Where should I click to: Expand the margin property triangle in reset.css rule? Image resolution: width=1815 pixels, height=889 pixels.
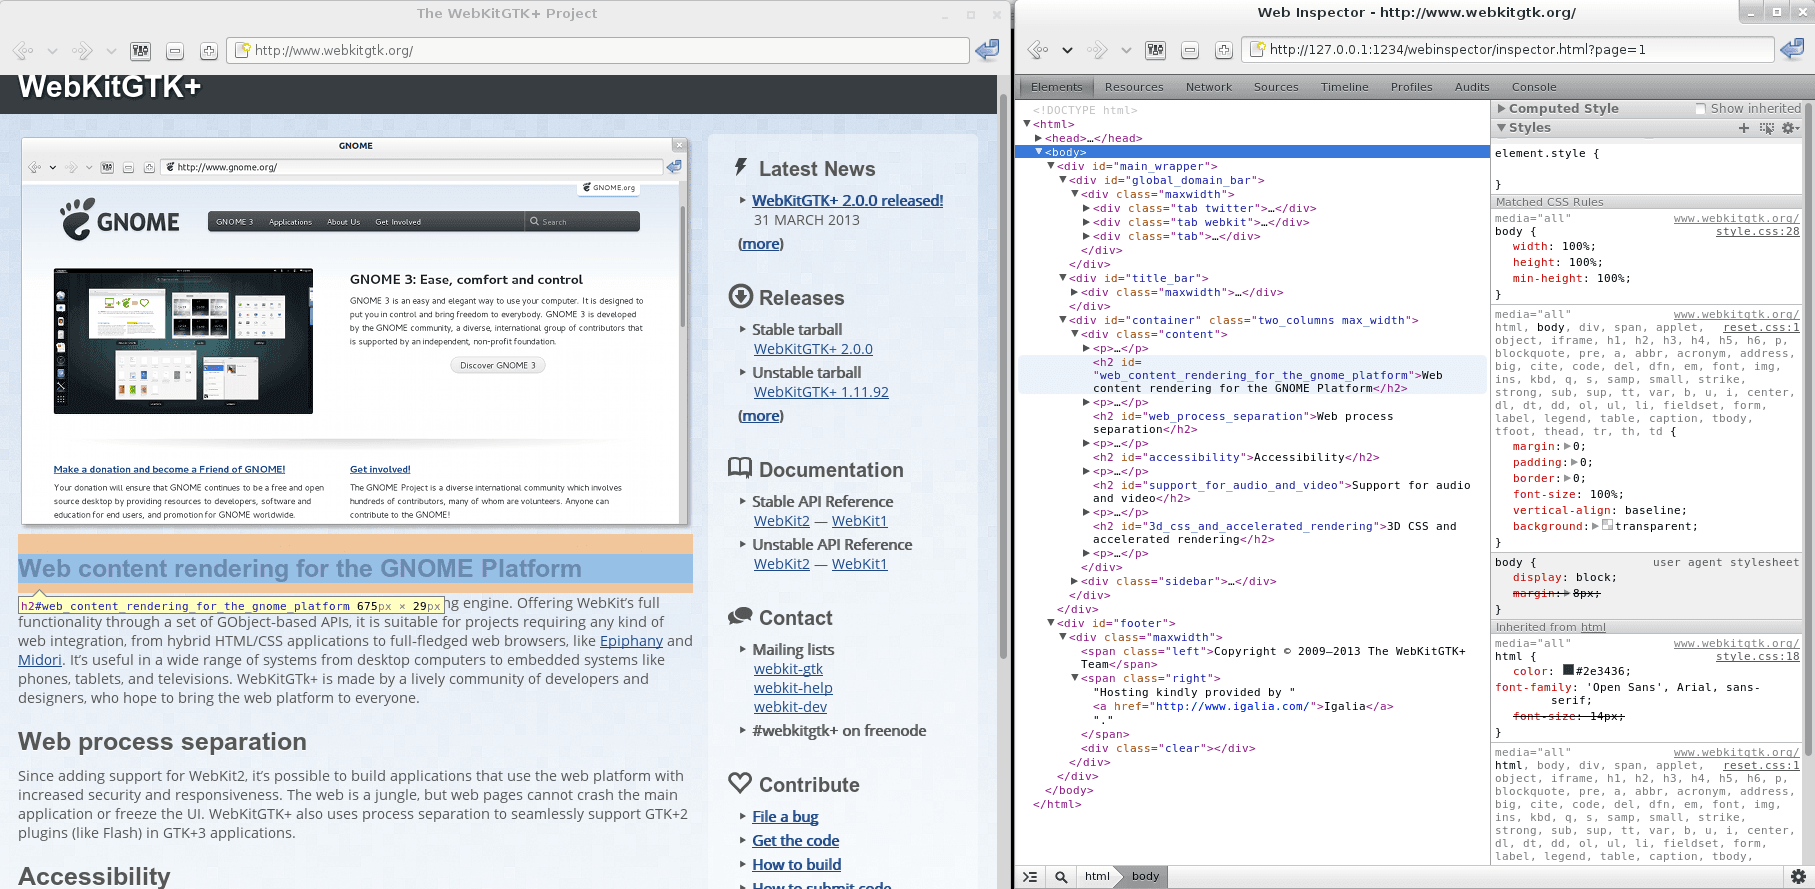click(x=1566, y=446)
